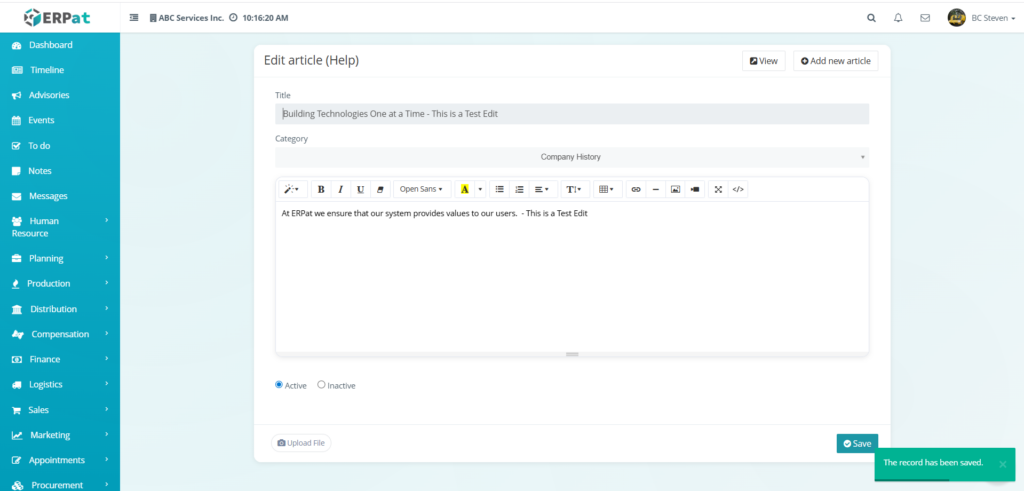The height and width of the screenshot is (491, 1024).
Task: Expand the Compensation sidebar menu
Action: pyautogui.click(x=60, y=334)
